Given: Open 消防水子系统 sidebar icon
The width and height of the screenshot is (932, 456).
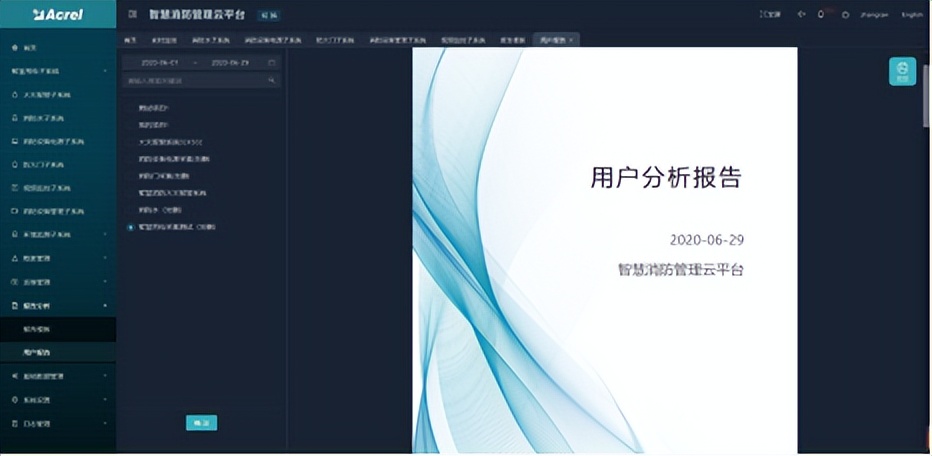Looking at the screenshot, I should click(15, 118).
